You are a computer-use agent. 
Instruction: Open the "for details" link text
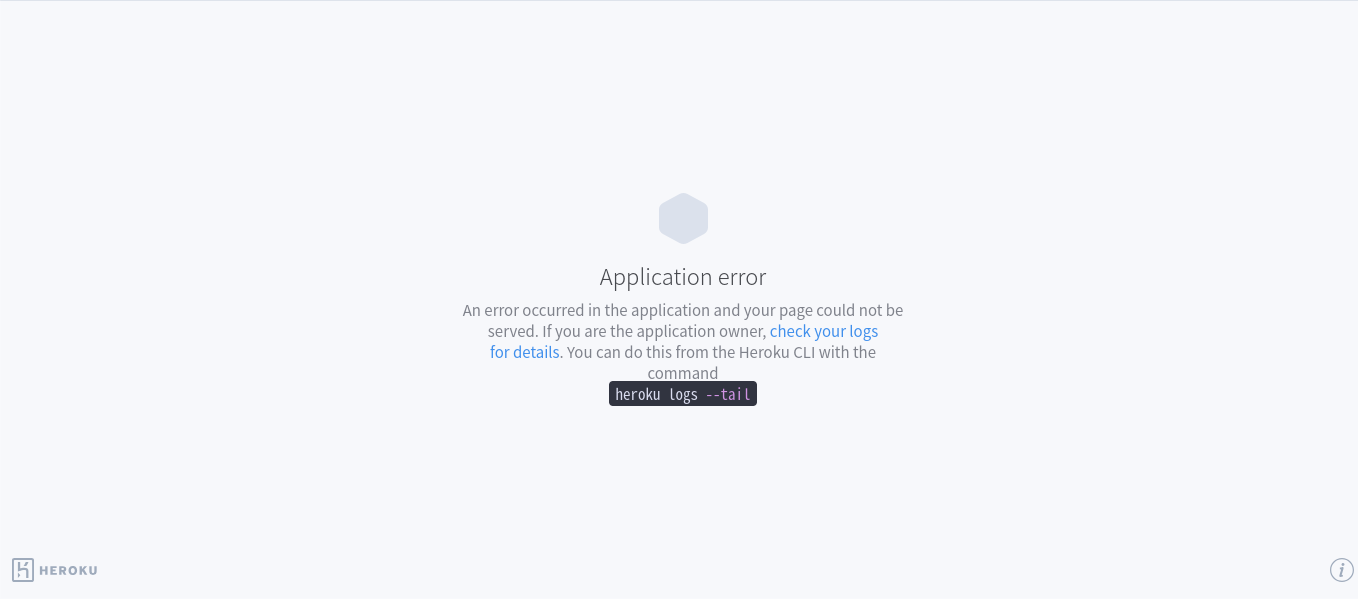[x=524, y=352]
